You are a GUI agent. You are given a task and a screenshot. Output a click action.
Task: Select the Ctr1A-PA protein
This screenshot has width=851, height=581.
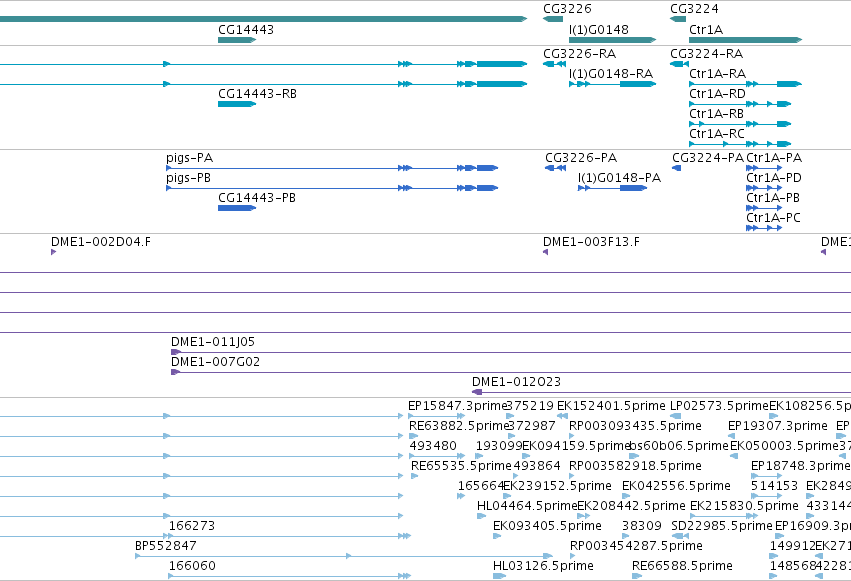tap(764, 168)
